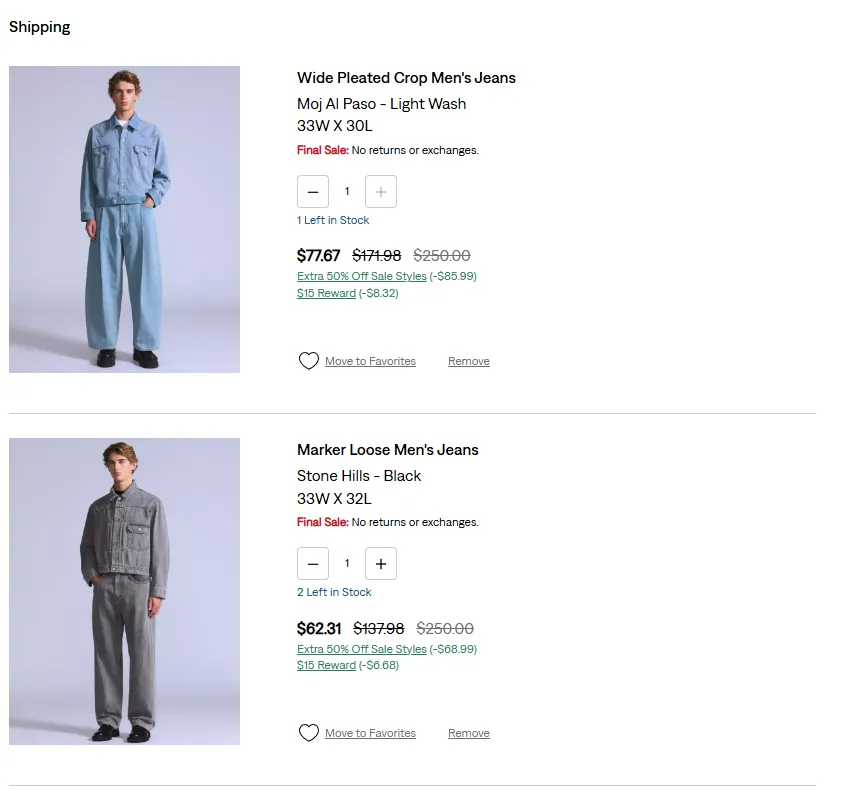The height and width of the screenshot is (805, 841).
Task: Decrease quantity of Marker Loose Jeans
Action: [x=313, y=564]
